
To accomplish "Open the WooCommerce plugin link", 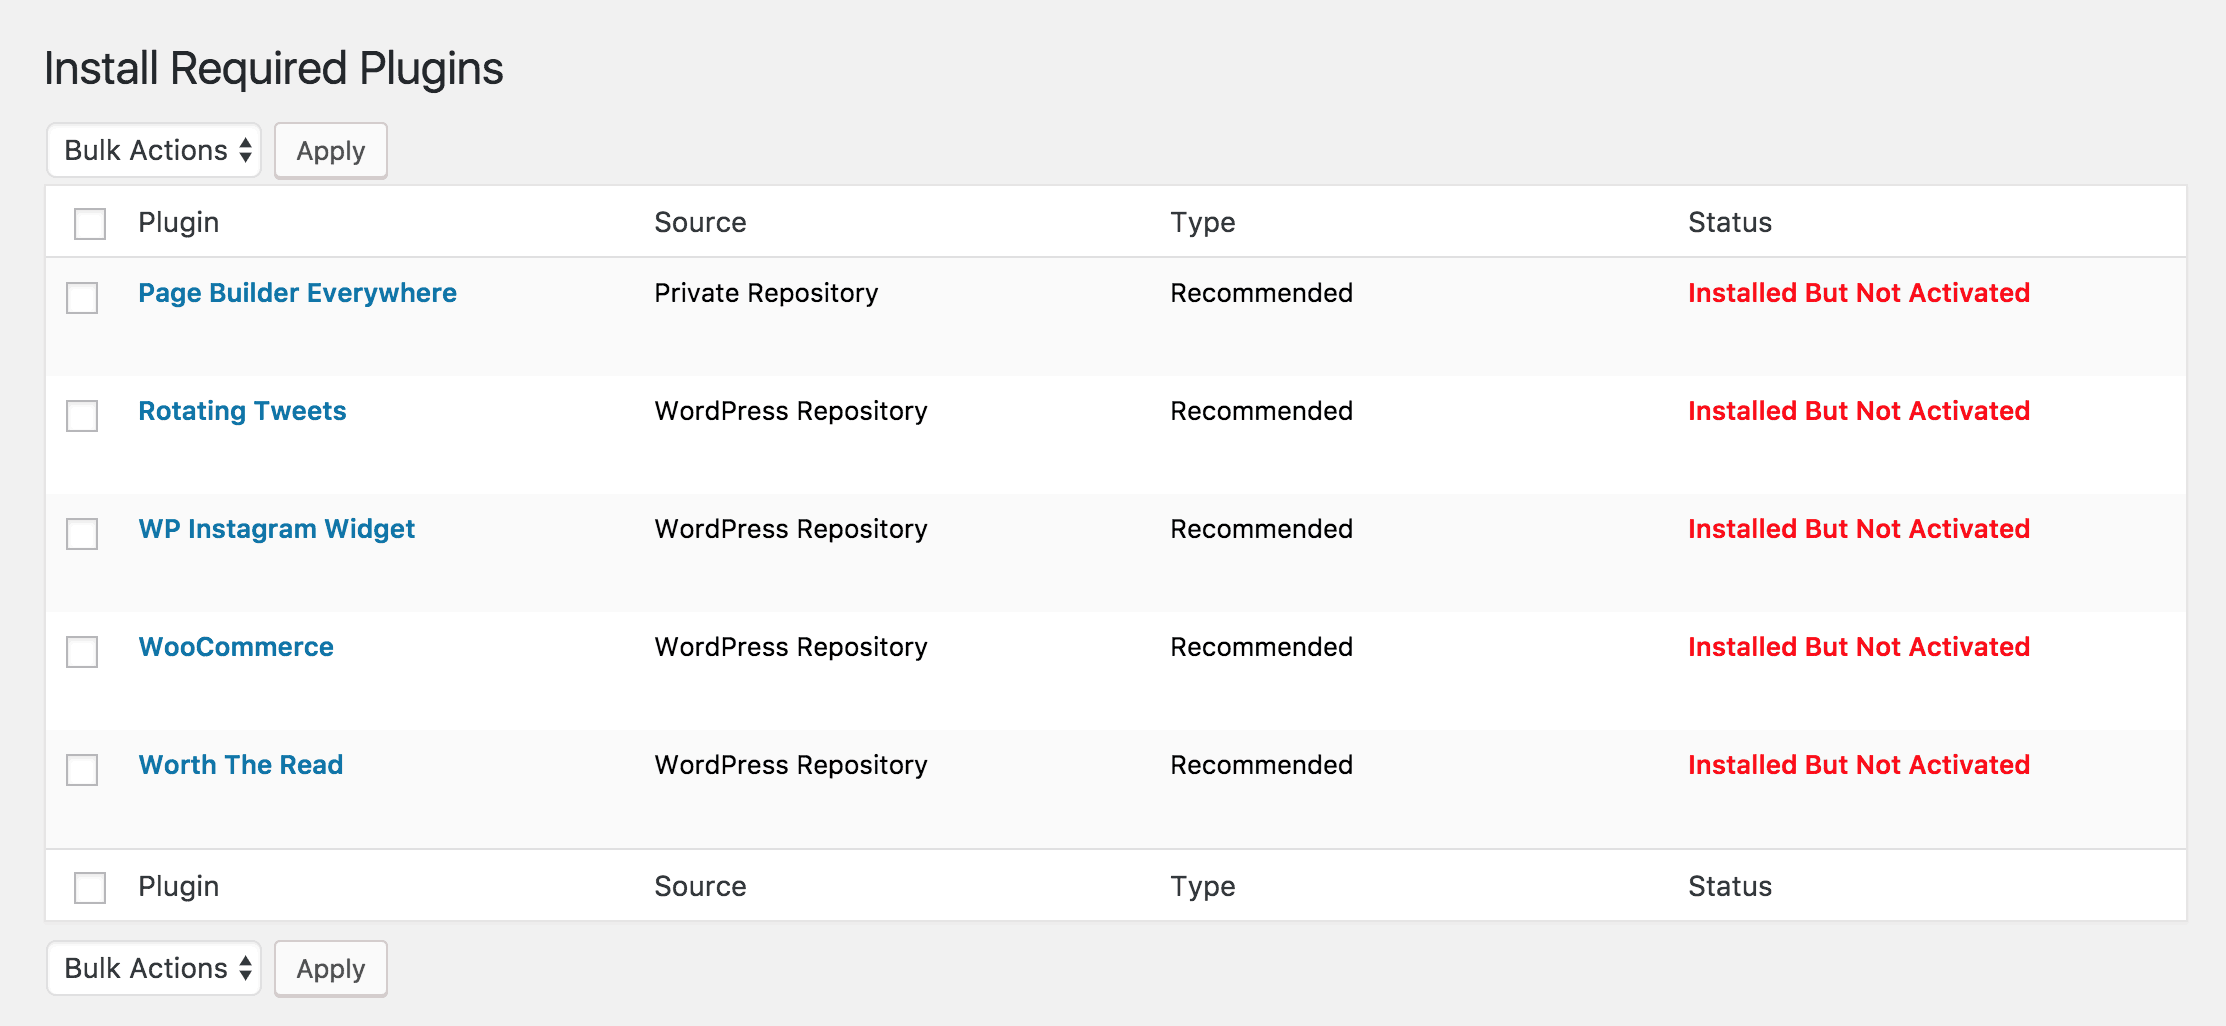I will click(236, 647).
